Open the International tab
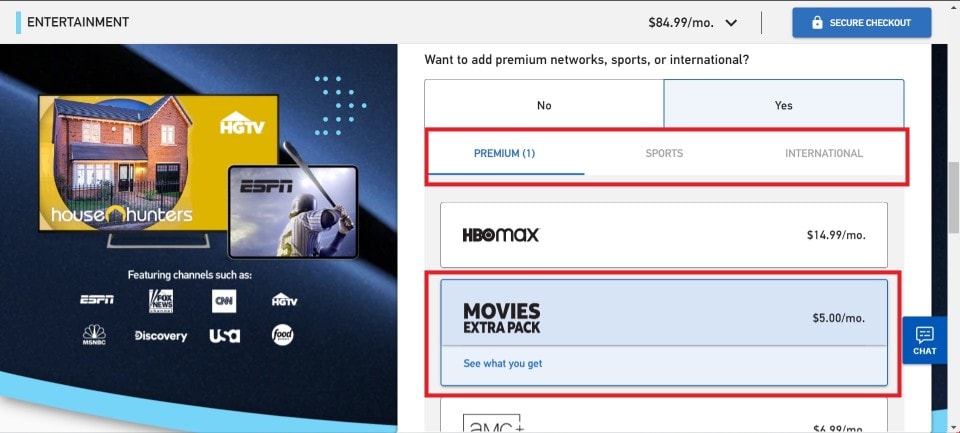The image size is (960, 433). tap(823, 153)
